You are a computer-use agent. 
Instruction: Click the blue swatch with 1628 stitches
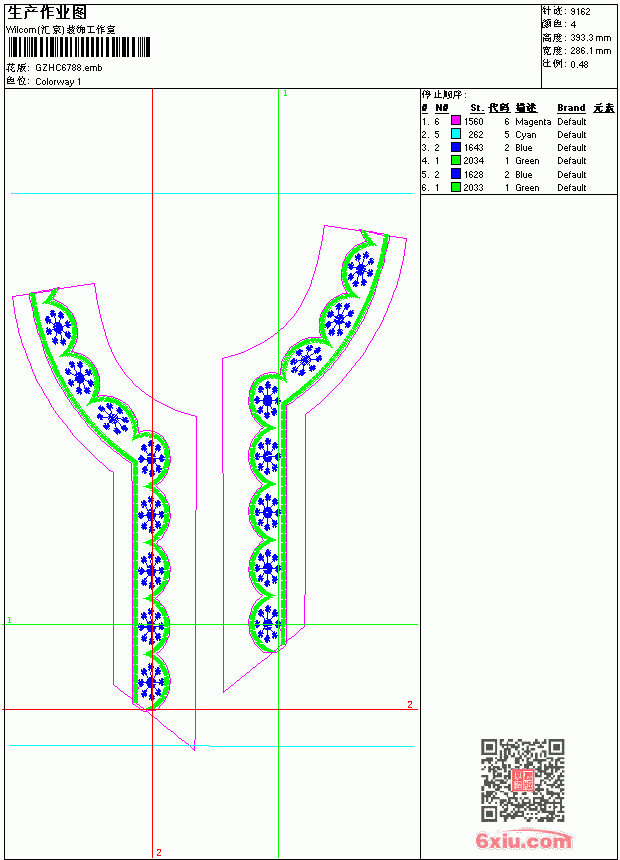tap(455, 174)
